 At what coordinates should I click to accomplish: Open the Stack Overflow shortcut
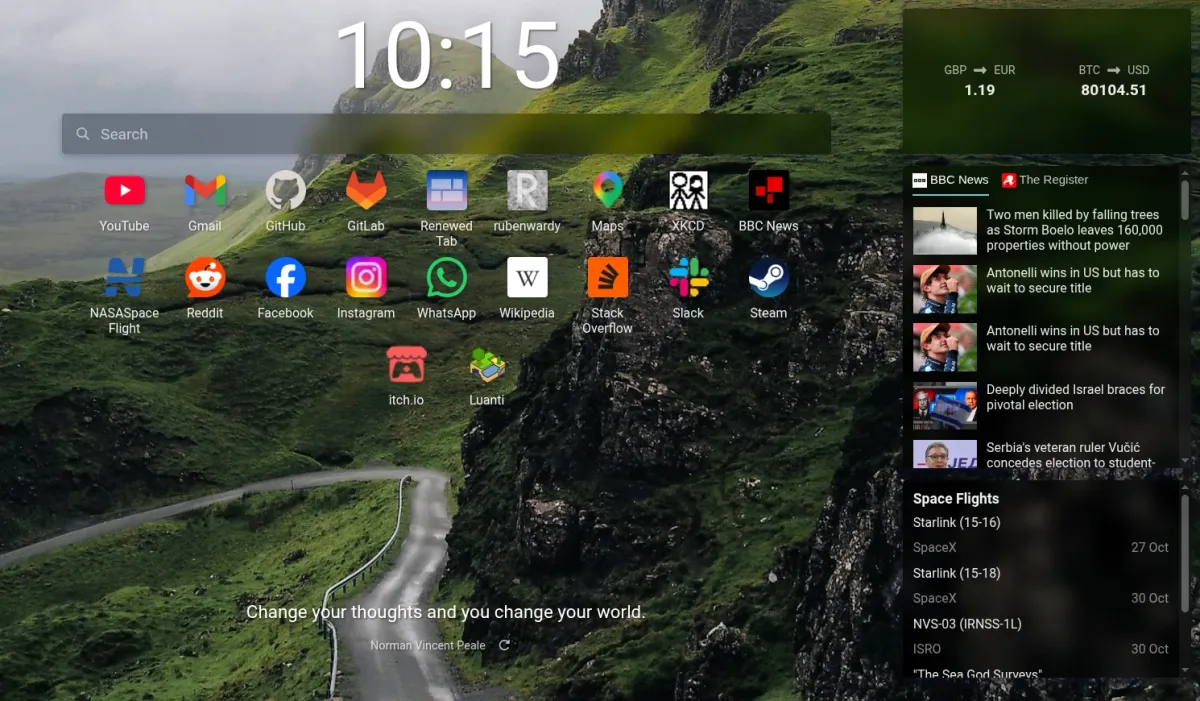[x=607, y=295]
